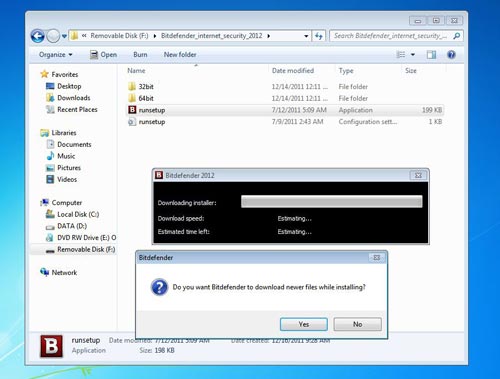Select Removable Disk (F:) in the navigation pane
Screen dimensions: 500x379
[x=73, y=249]
